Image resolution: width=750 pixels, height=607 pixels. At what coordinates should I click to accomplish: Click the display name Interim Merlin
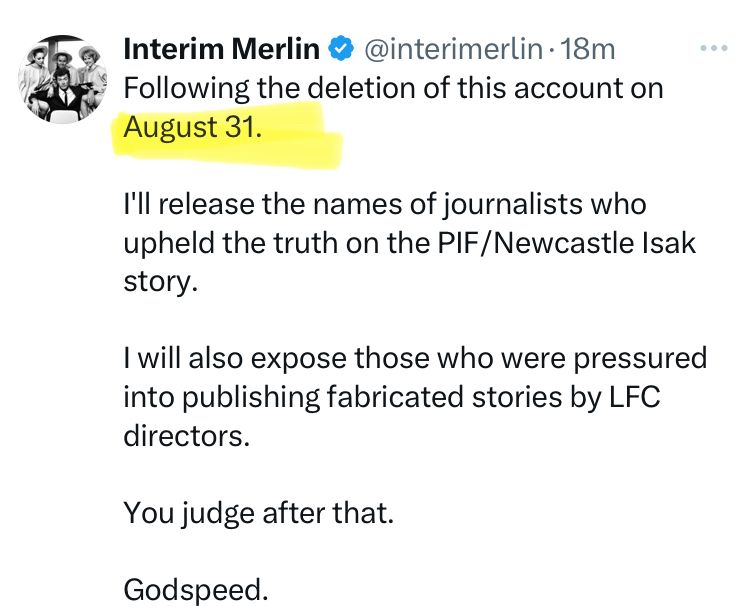point(221,49)
